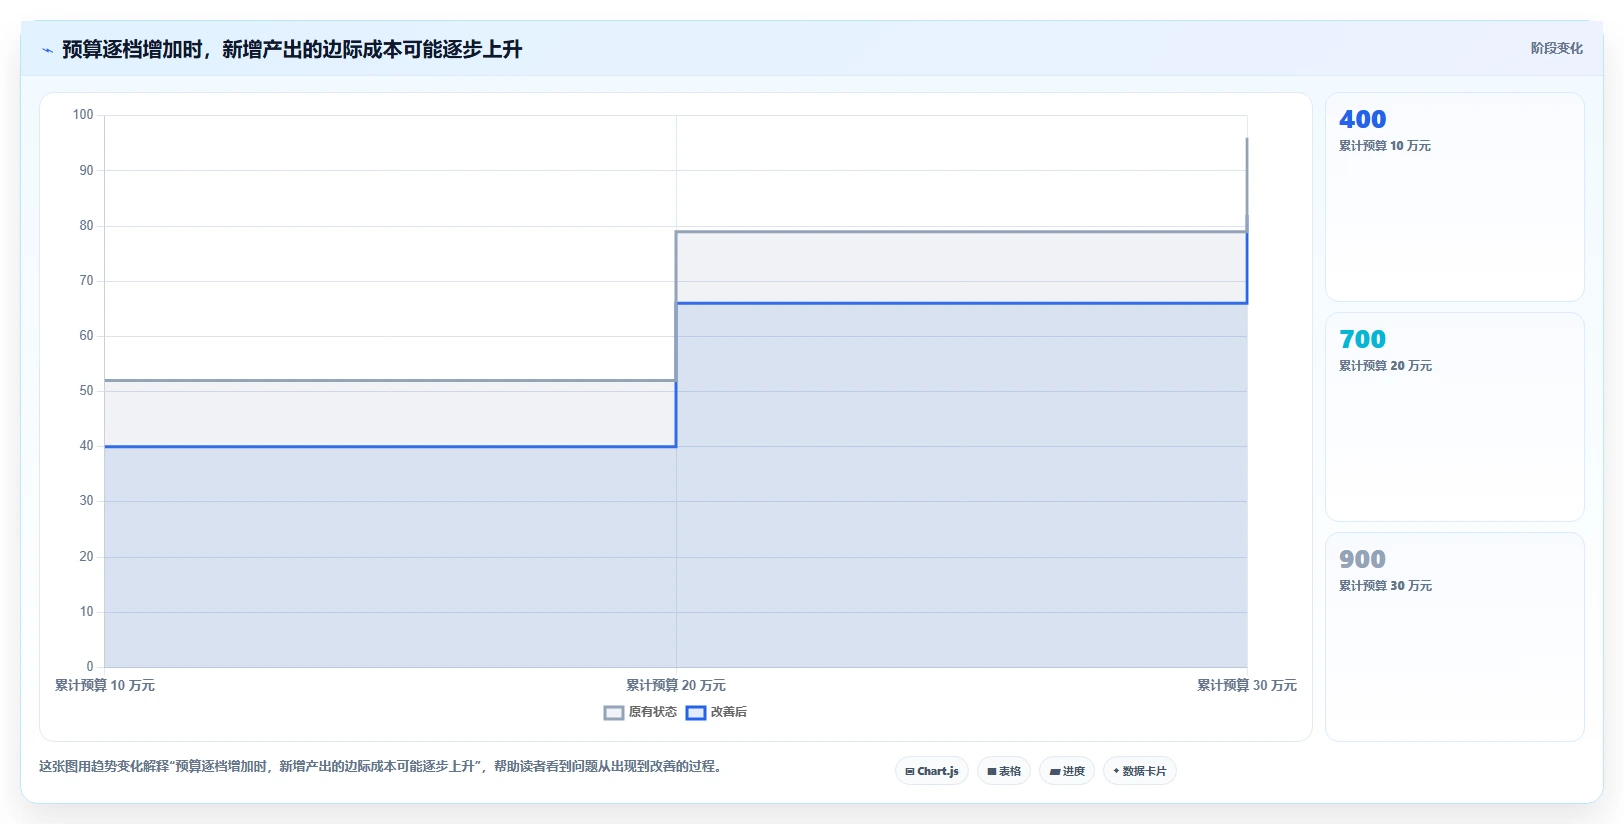Click the y-axis value 60
The height and width of the screenshot is (824, 1624).
(x=86, y=336)
